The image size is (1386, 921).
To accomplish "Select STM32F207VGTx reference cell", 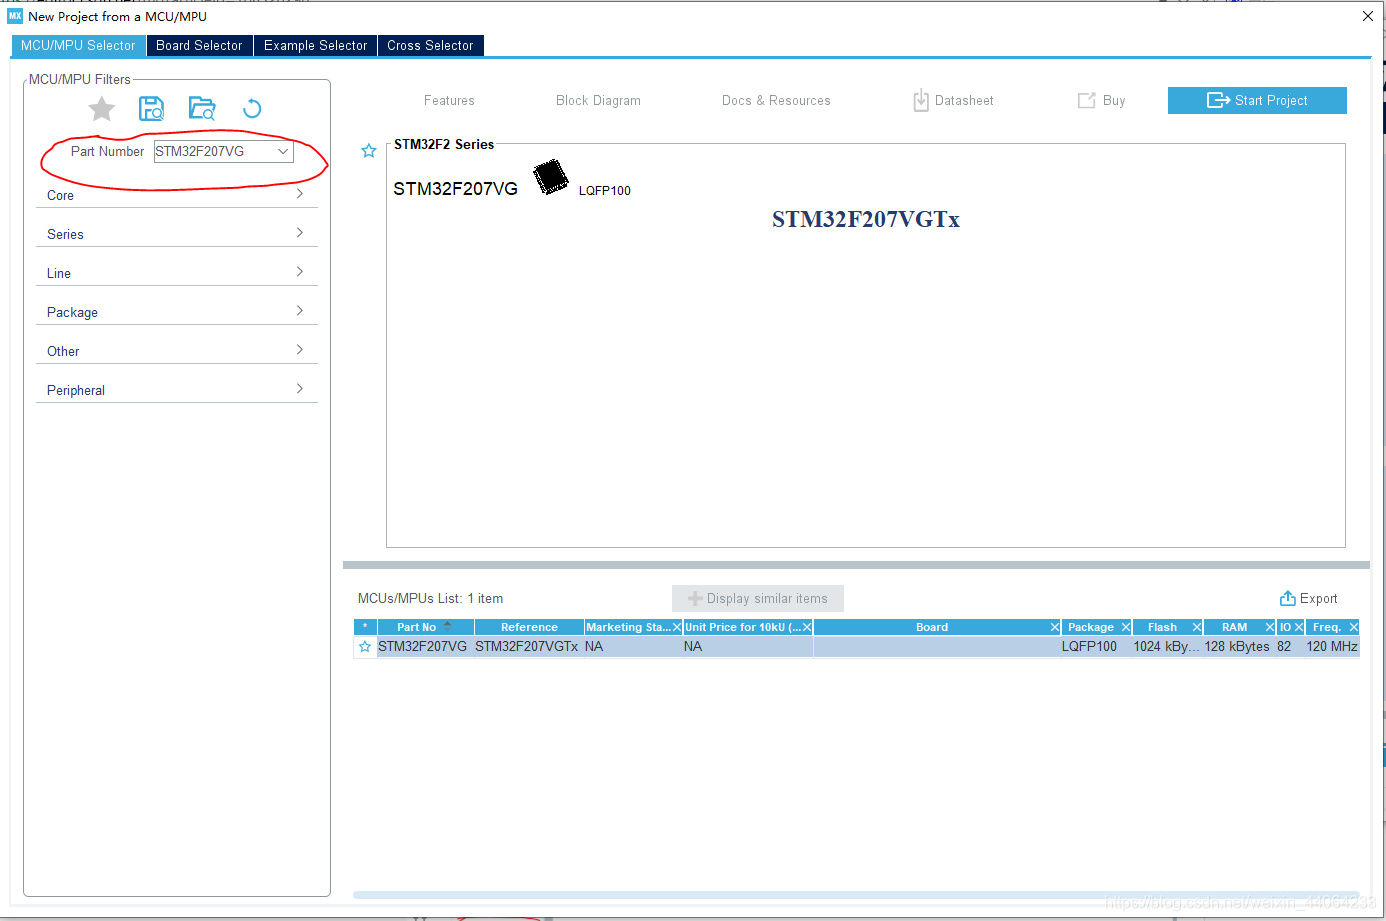I will (526, 647).
